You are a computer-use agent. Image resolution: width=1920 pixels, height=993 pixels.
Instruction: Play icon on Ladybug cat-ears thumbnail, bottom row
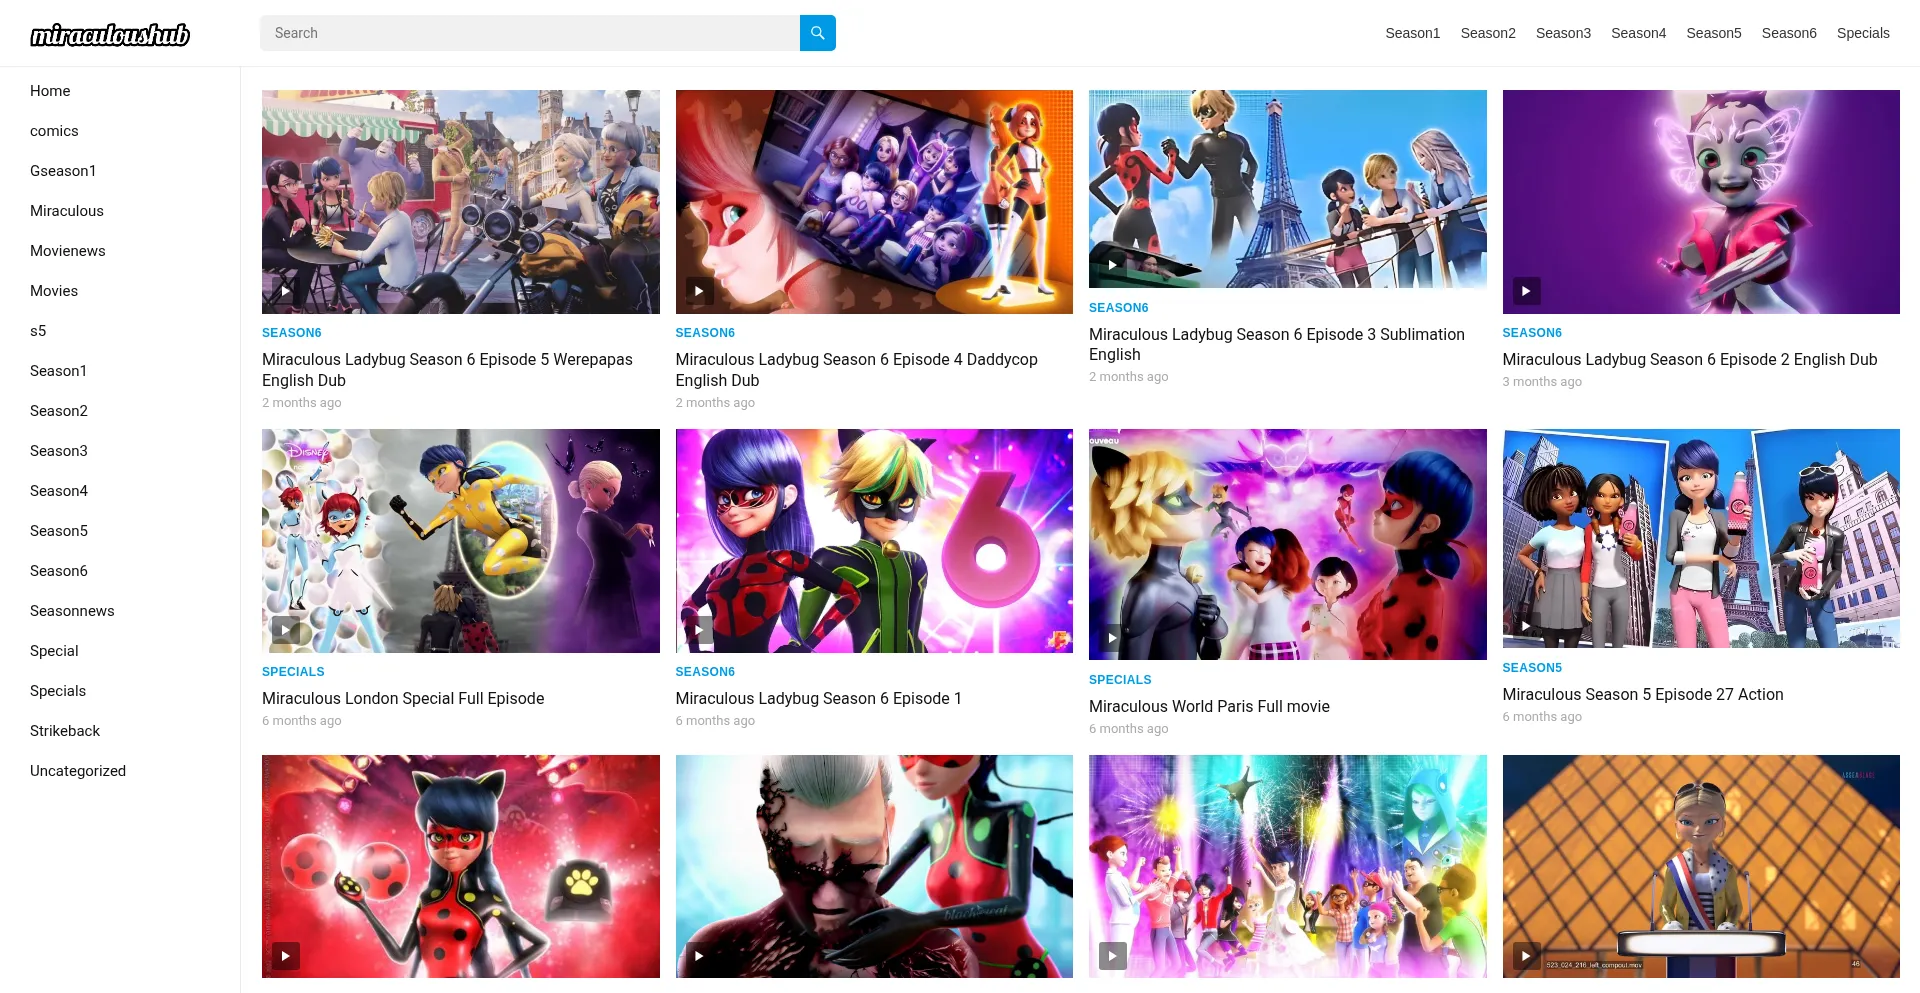tap(286, 956)
